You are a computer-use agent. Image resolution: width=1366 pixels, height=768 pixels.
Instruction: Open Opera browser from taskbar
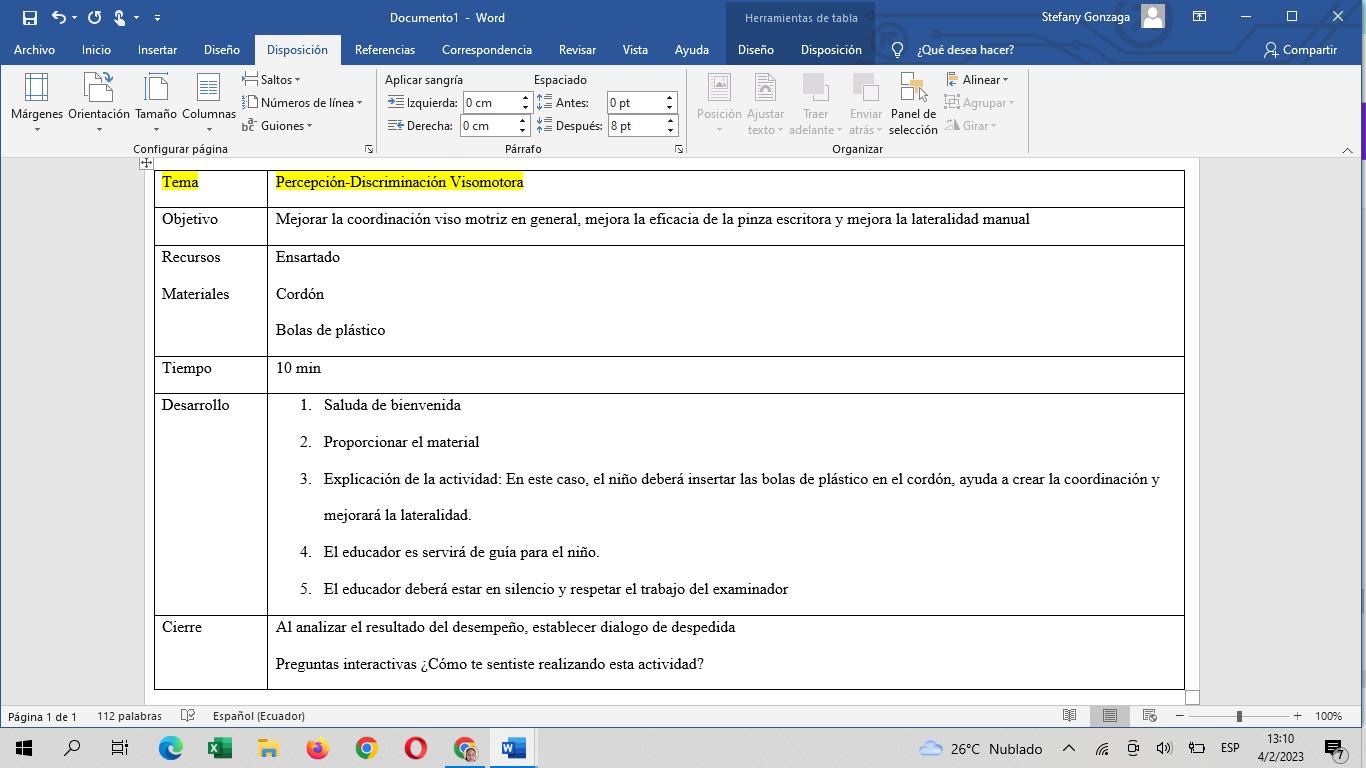(416, 748)
